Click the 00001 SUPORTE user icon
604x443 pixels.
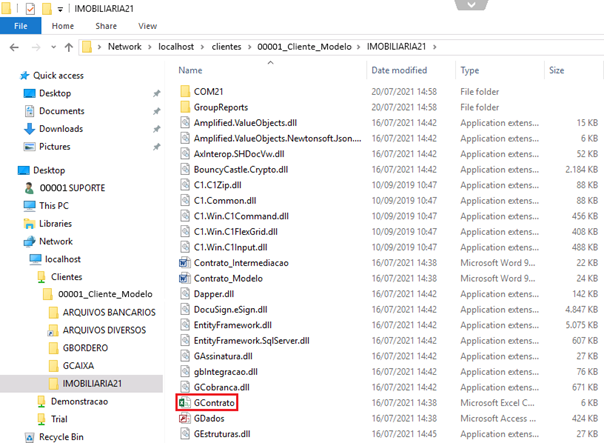click(x=29, y=188)
